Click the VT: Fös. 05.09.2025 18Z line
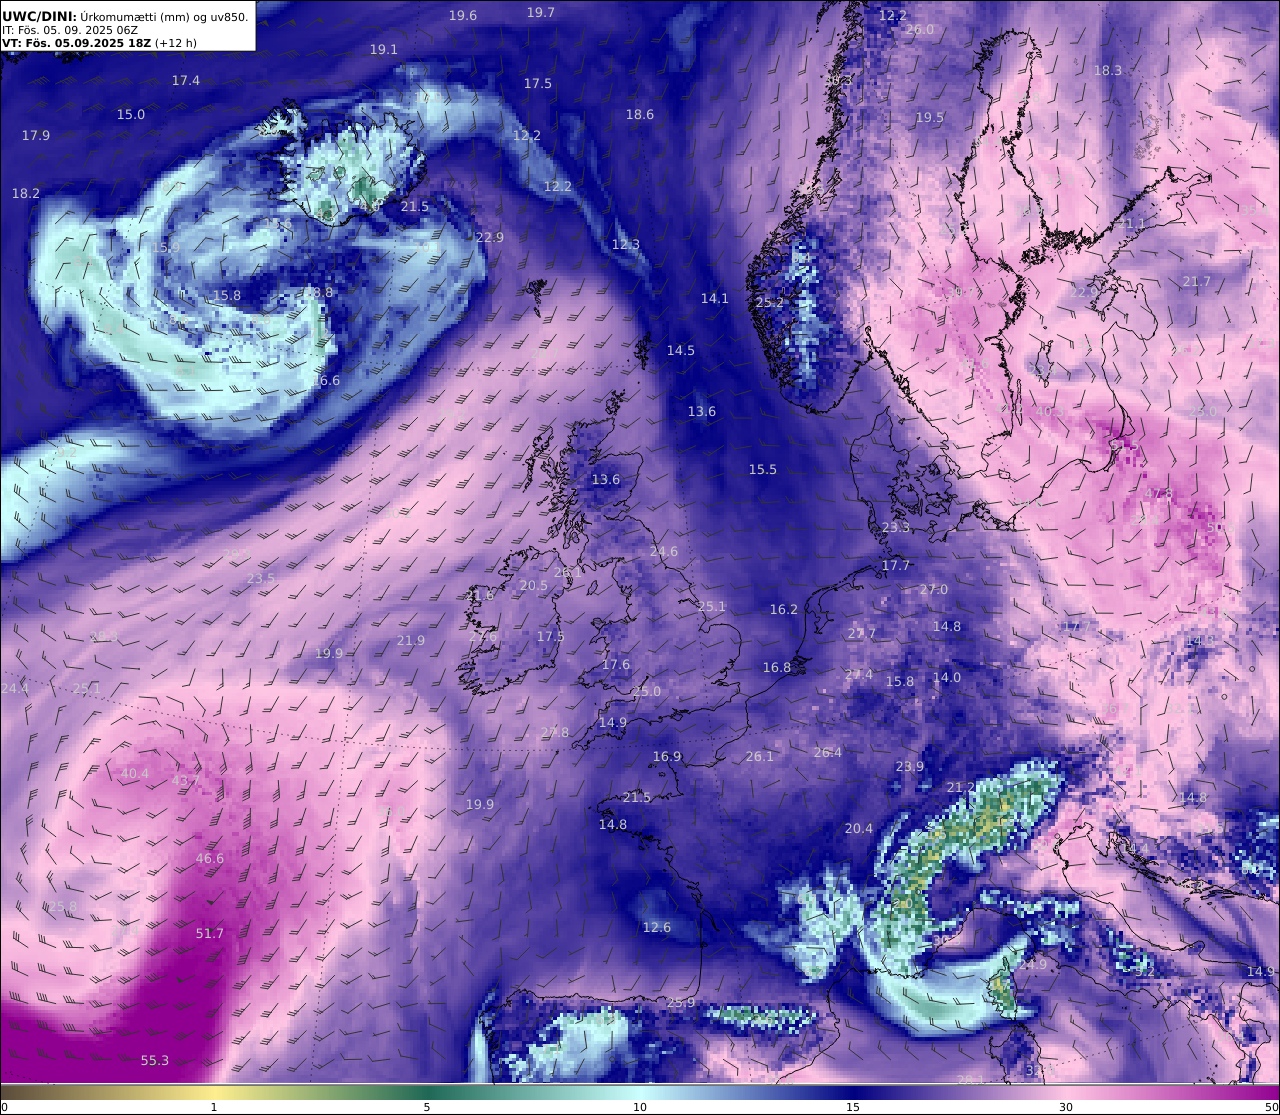This screenshot has width=1280, height=1115. [99, 43]
